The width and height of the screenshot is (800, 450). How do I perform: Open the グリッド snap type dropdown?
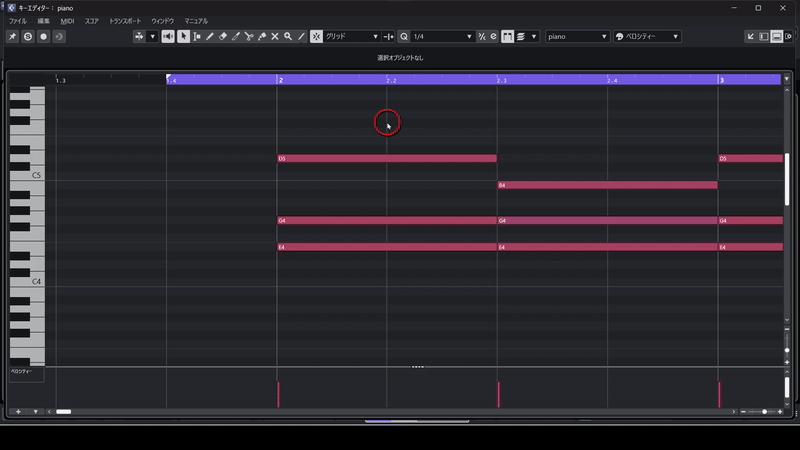(x=352, y=36)
